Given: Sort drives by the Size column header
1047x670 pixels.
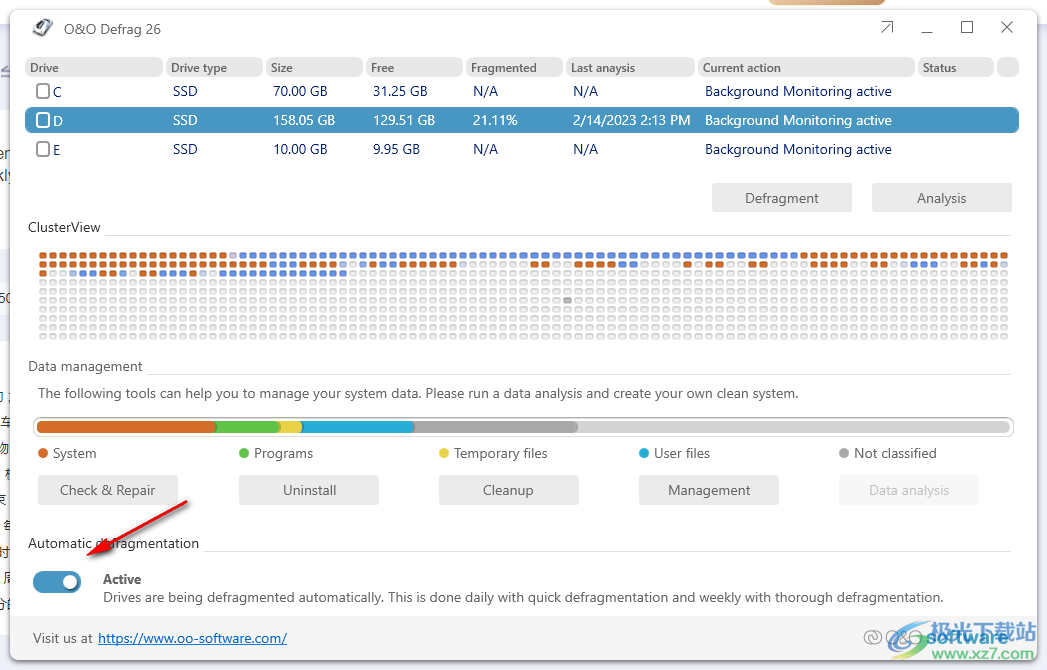Looking at the screenshot, I should (314, 67).
